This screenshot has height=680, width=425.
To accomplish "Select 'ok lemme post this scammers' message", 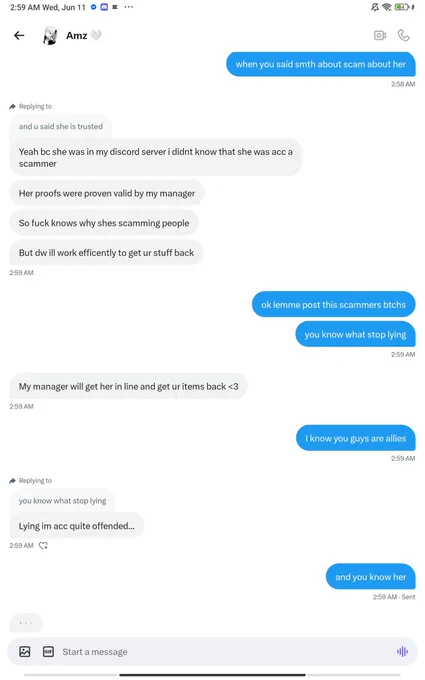I will coord(333,304).
